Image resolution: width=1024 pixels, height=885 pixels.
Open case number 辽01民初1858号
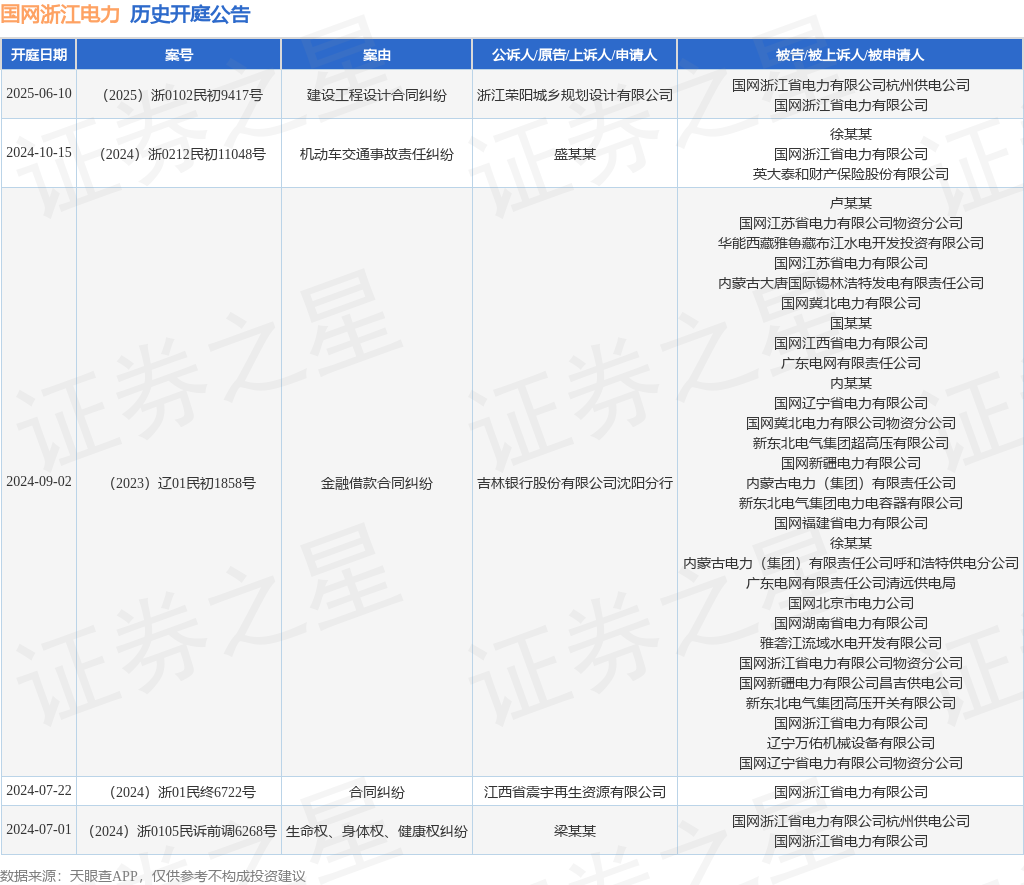[179, 483]
